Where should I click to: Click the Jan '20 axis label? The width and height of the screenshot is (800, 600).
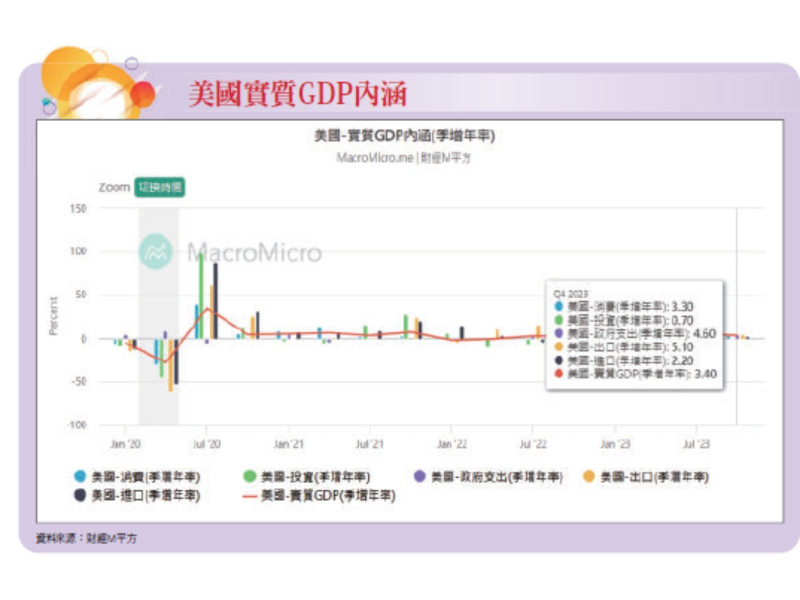(x=125, y=444)
